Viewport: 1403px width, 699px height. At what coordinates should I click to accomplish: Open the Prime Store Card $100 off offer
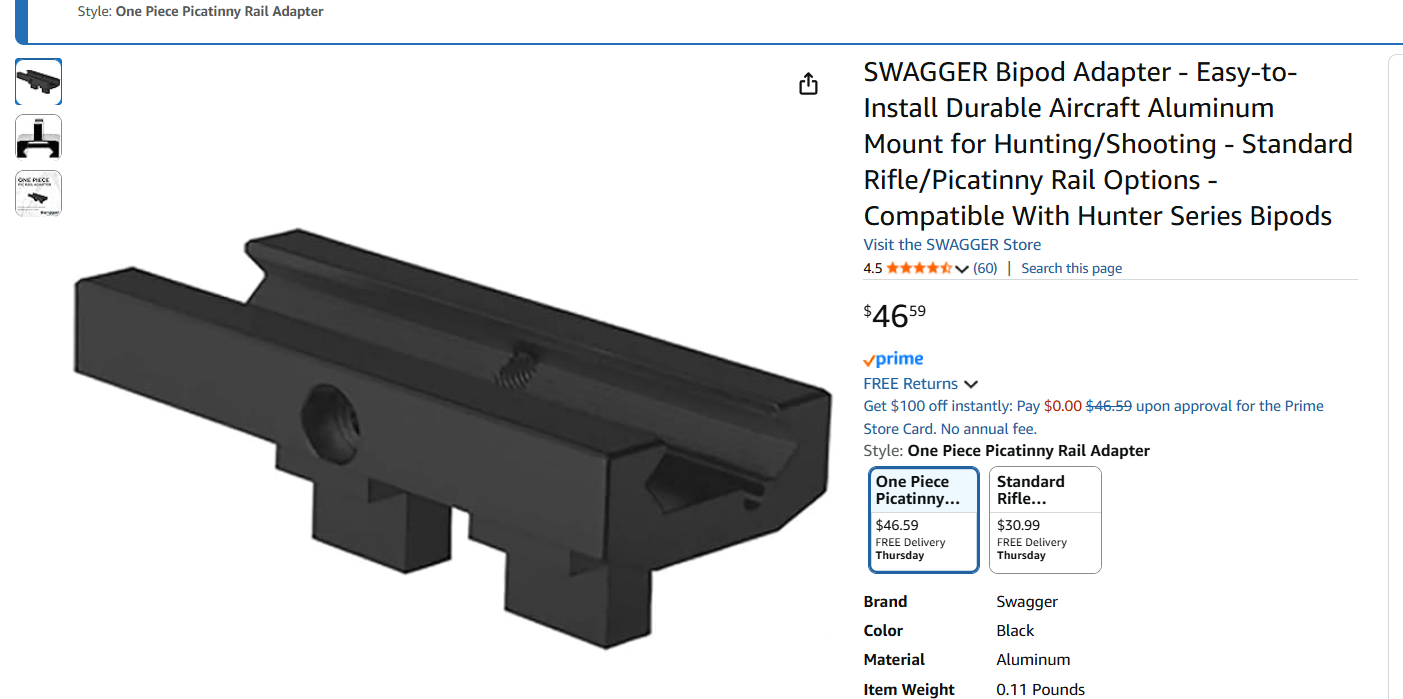pyautogui.click(x=1093, y=417)
